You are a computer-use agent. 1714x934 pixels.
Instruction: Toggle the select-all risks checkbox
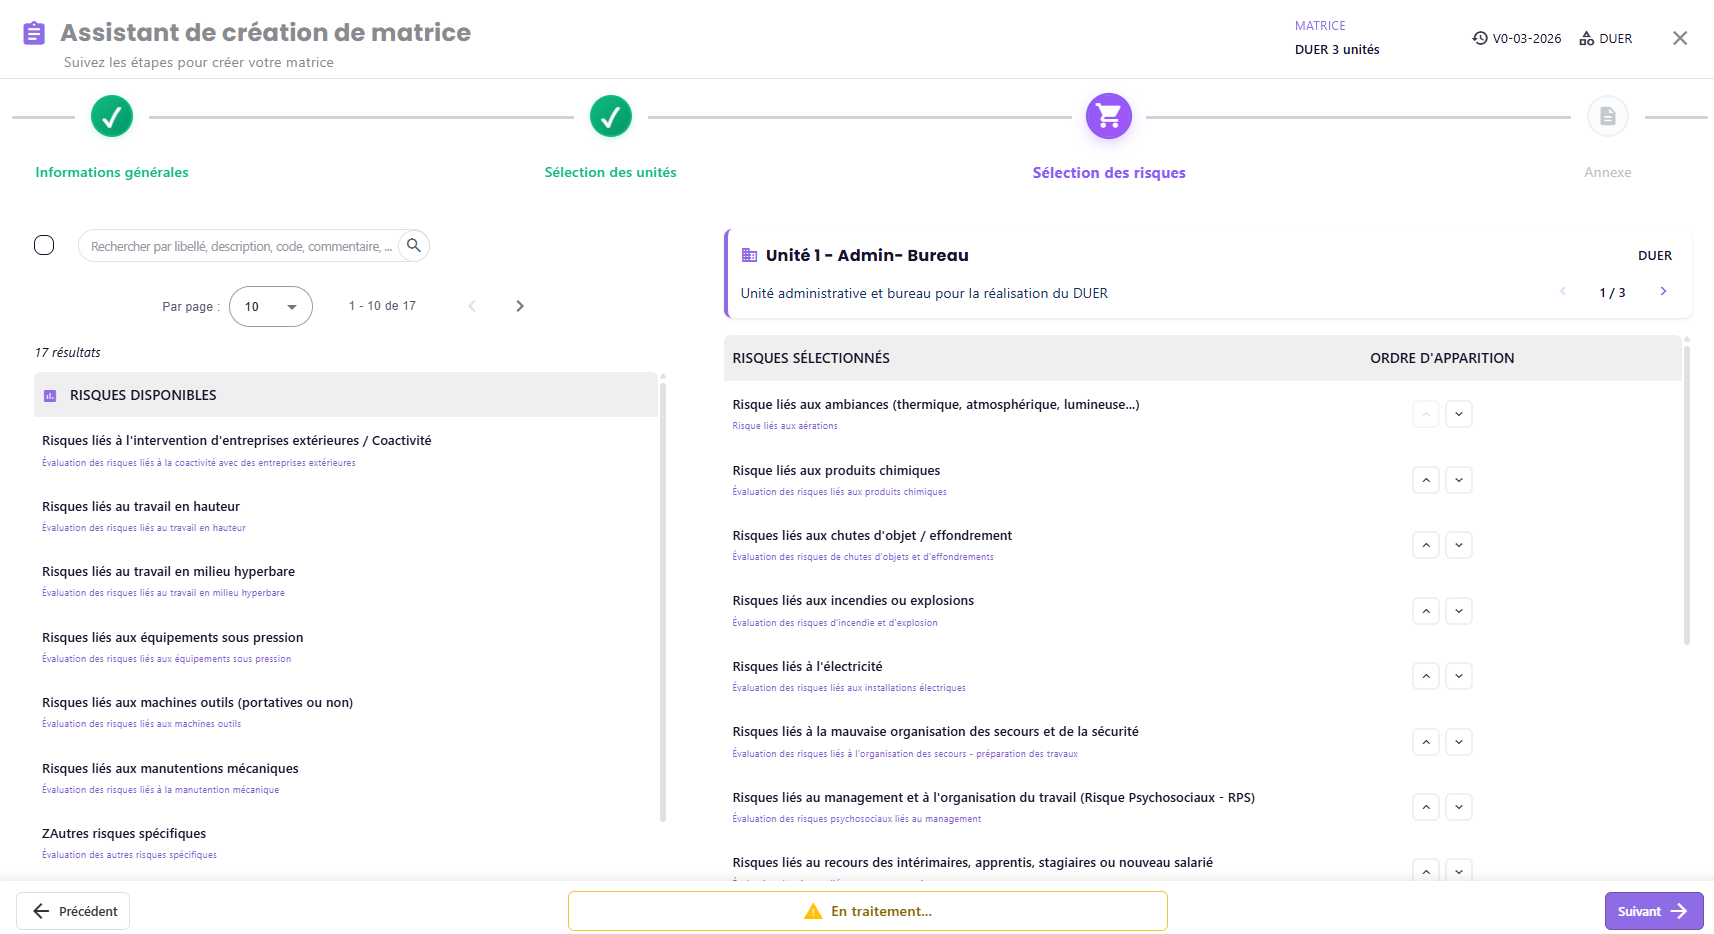click(44, 245)
